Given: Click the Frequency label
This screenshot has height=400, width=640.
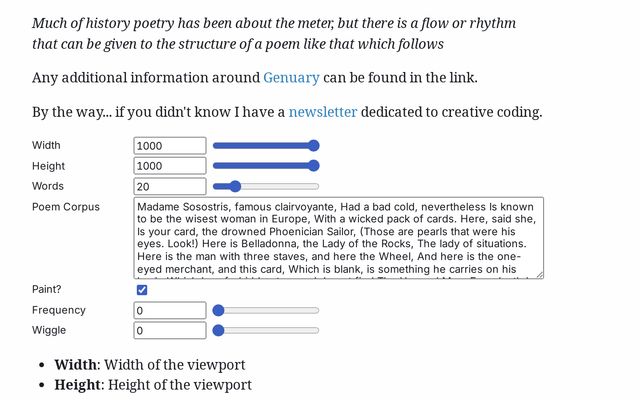Looking at the screenshot, I should click(x=59, y=311).
